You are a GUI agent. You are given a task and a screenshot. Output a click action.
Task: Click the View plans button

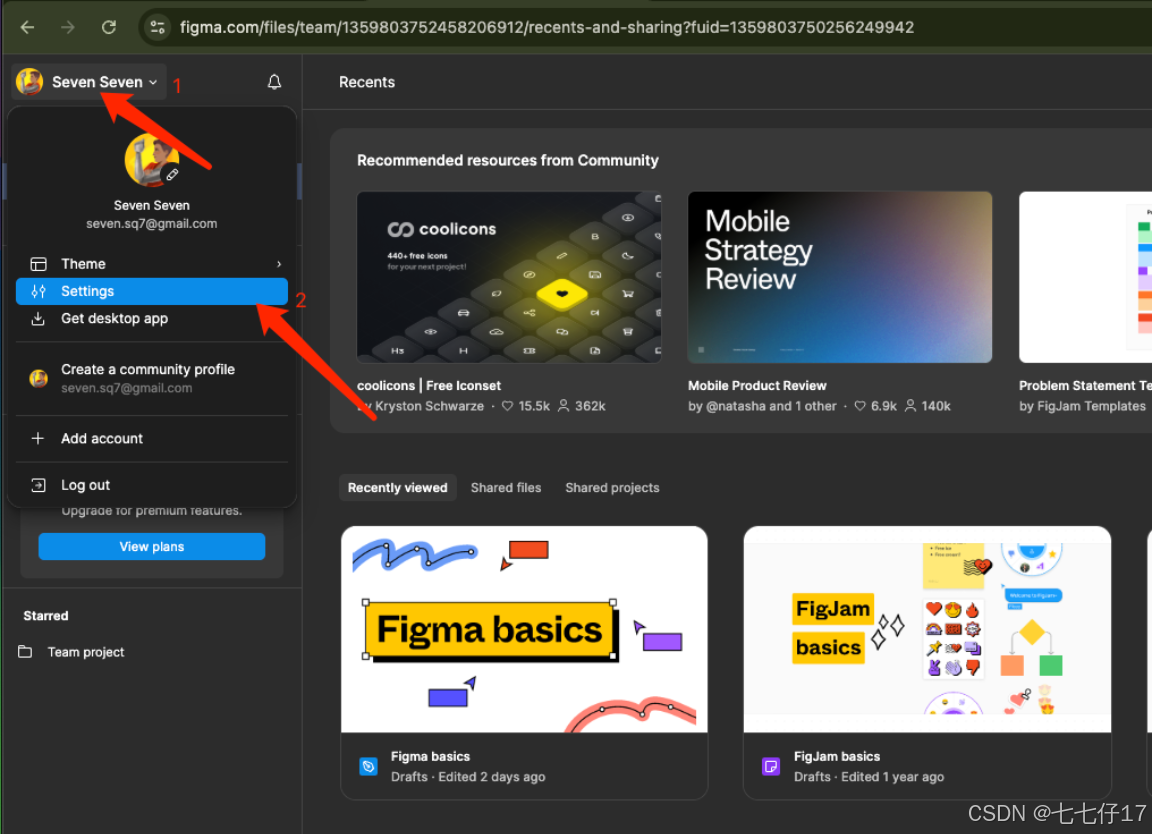pyautogui.click(x=151, y=547)
